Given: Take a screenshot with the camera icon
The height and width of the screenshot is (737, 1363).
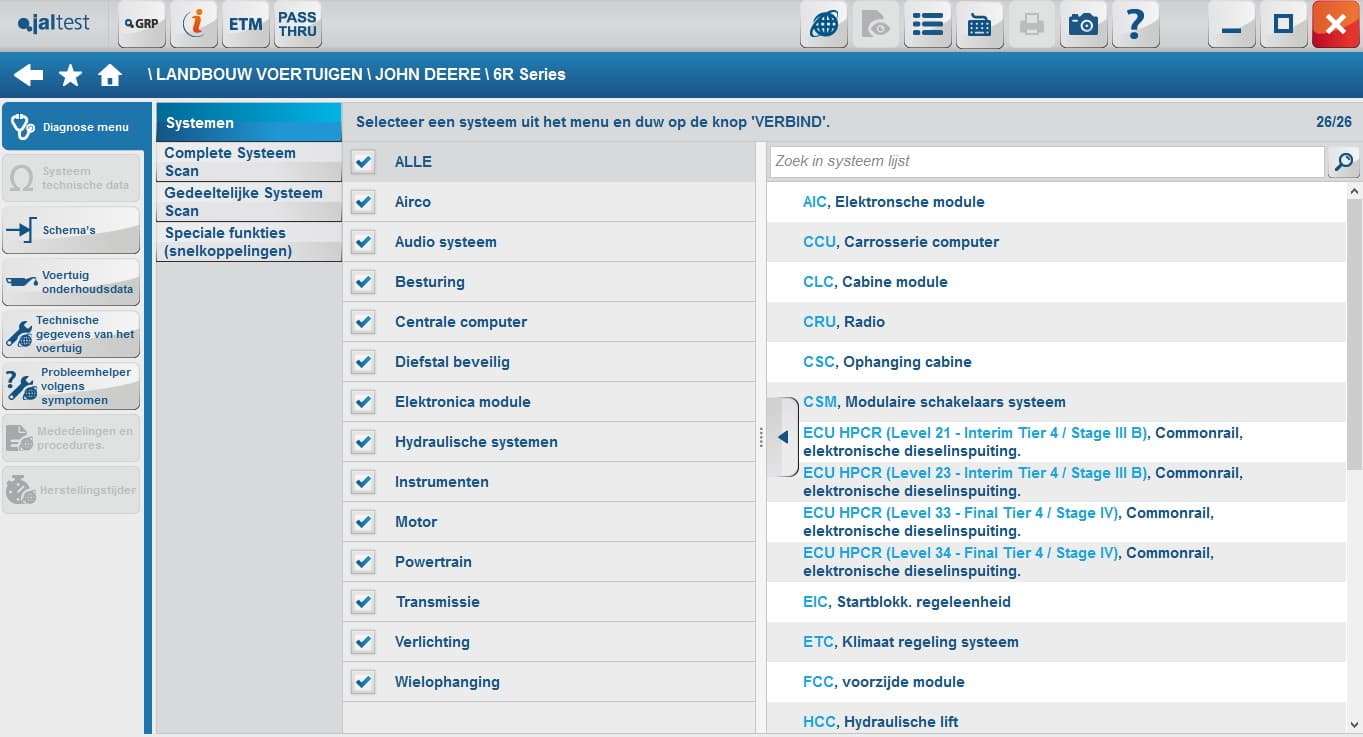Looking at the screenshot, I should click(1083, 25).
